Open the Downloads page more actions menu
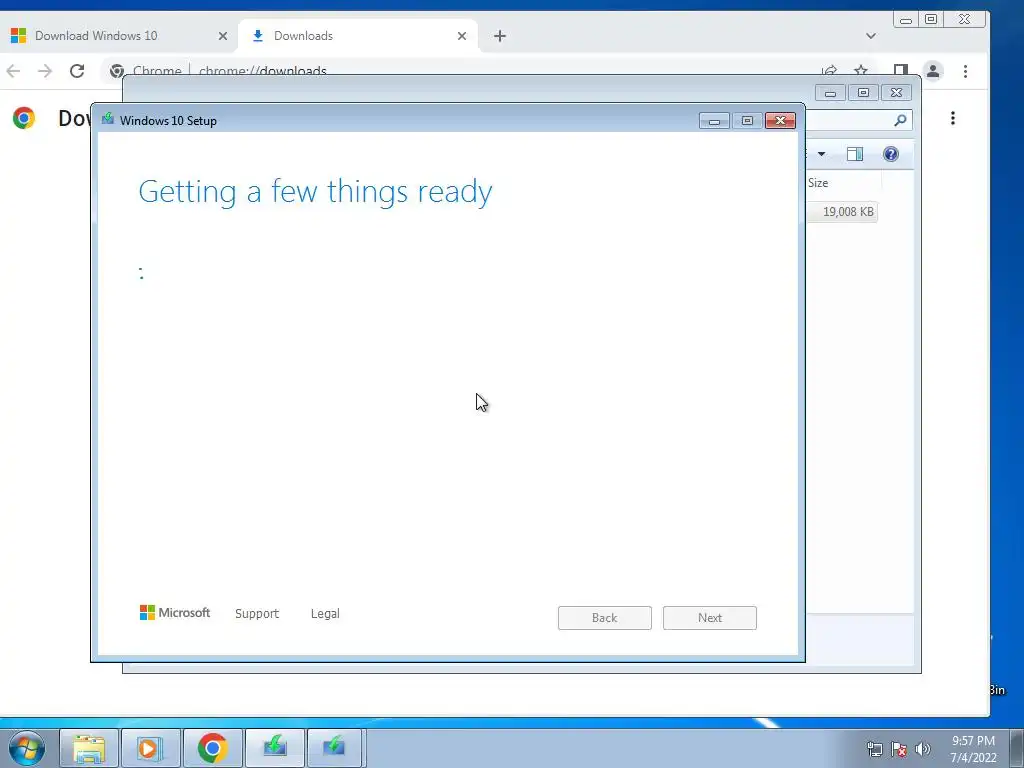Screen dimensions: 1024x768 (953, 118)
